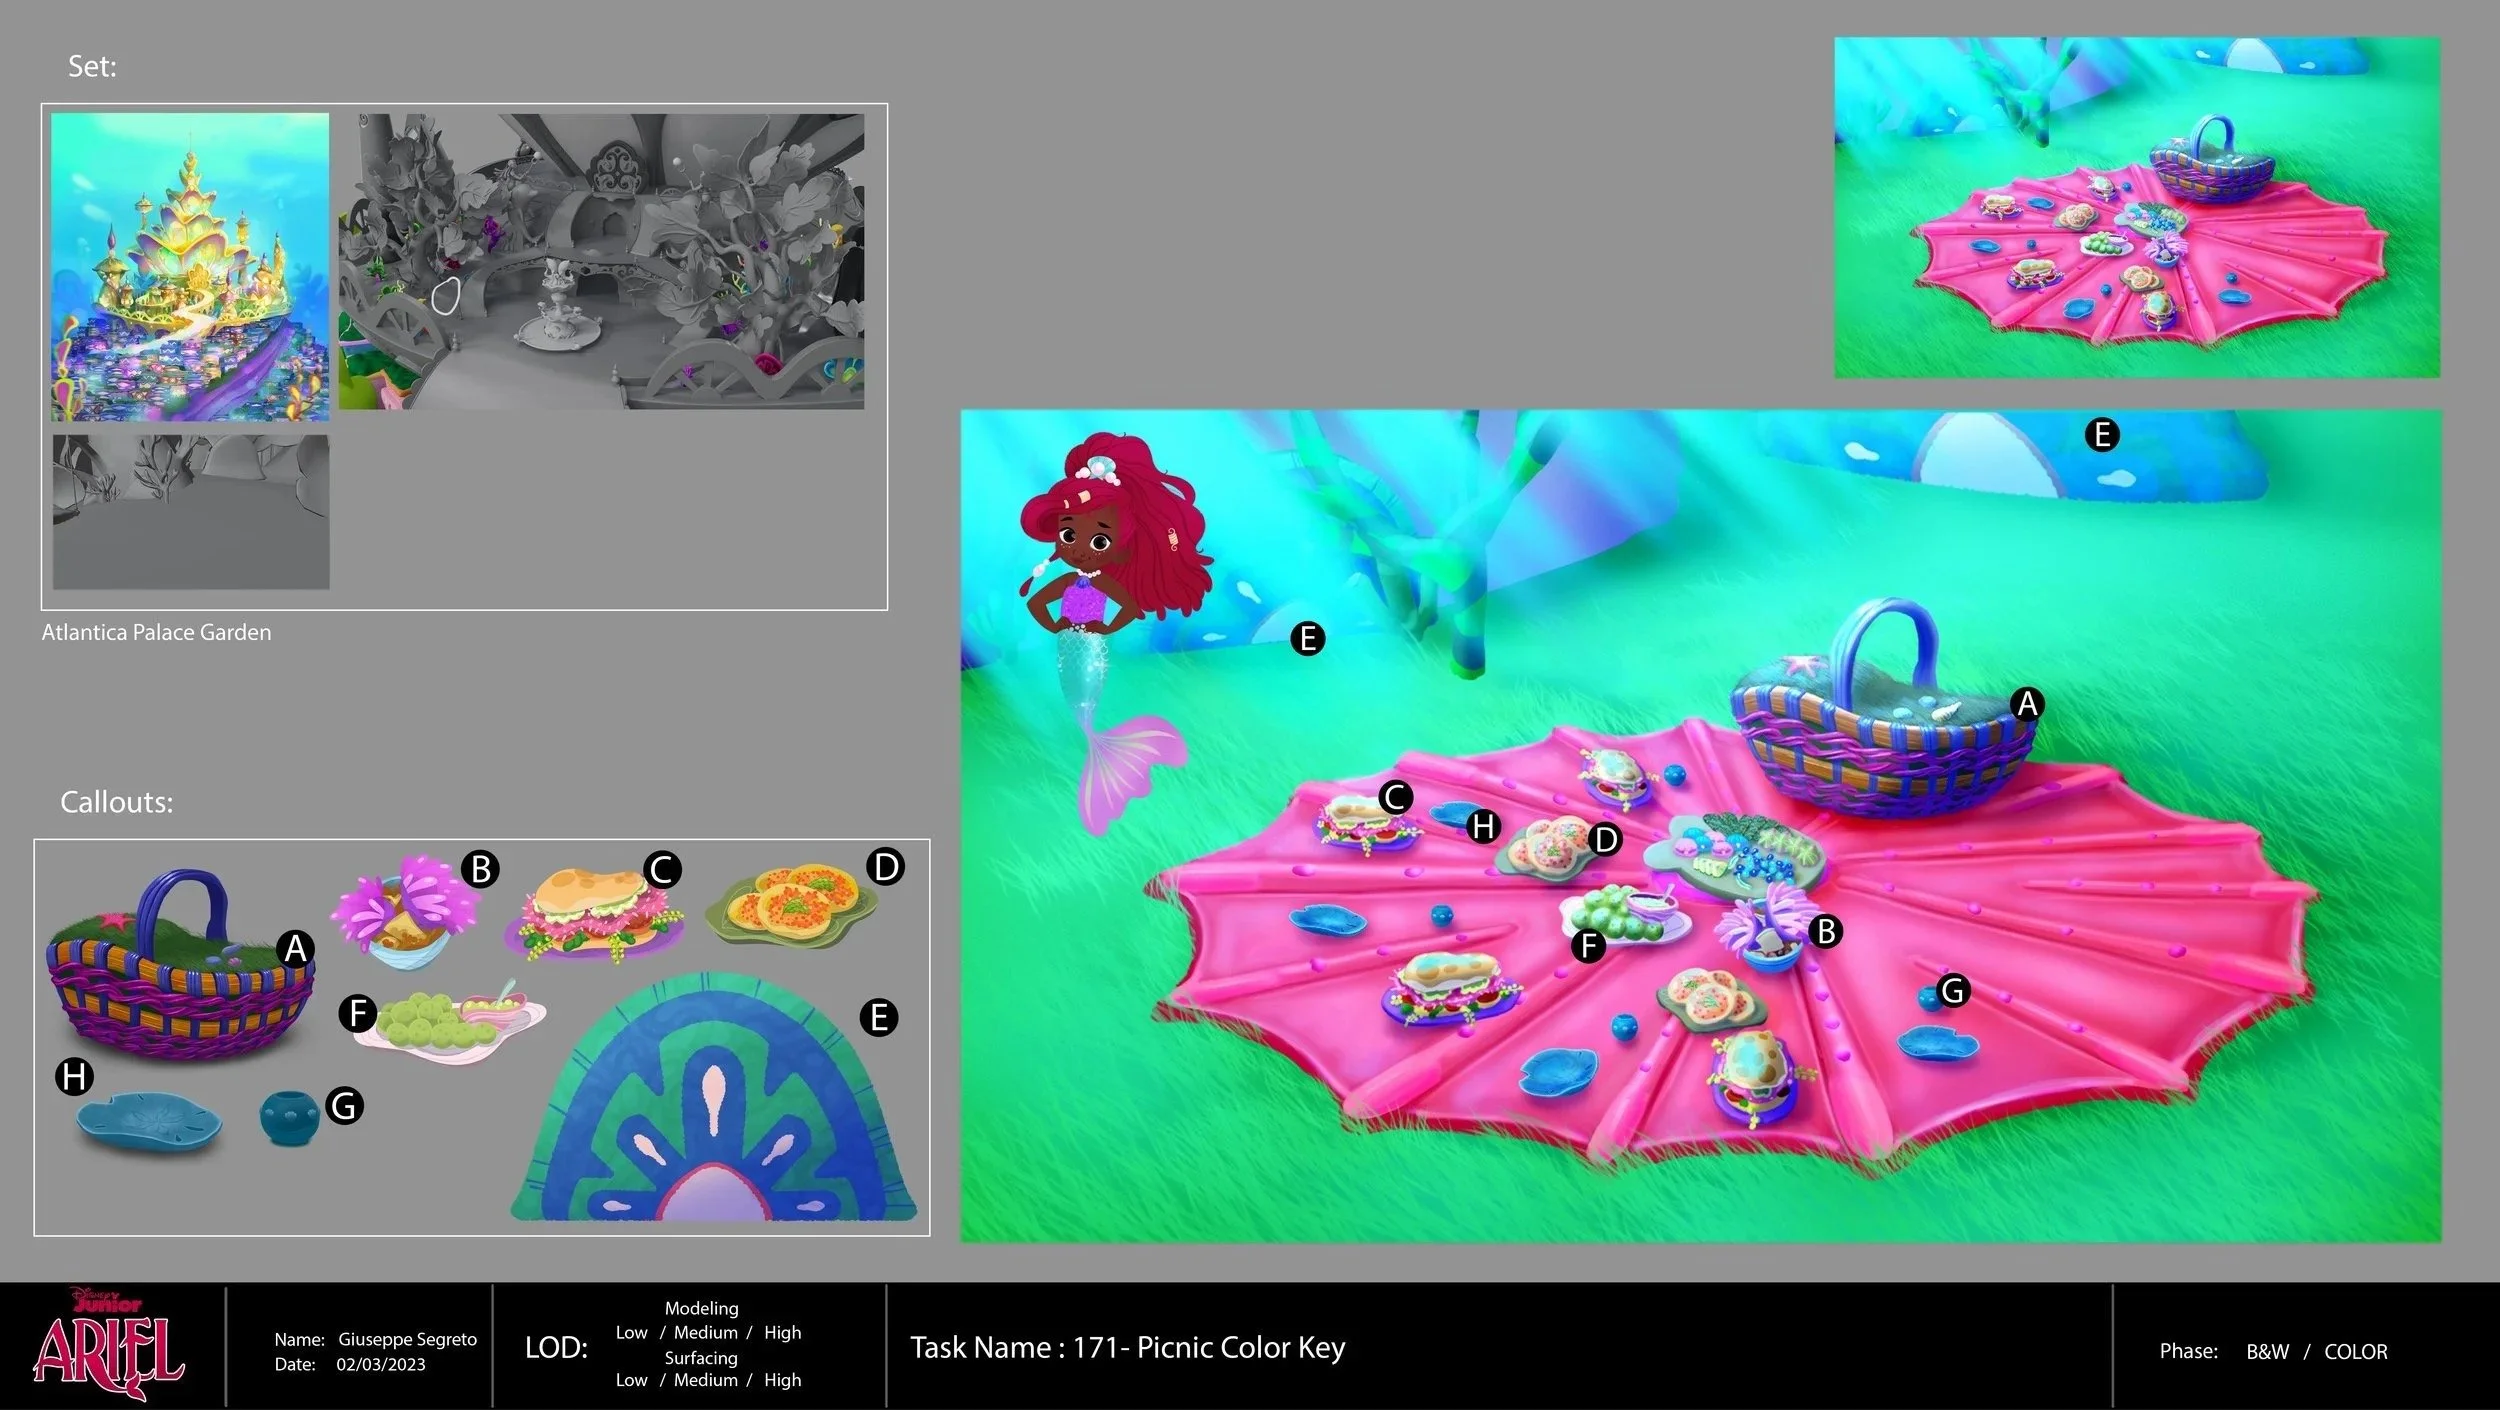This screenshot has width=2500, height=1410.
Task: Click the 'Modeling' label
Action: (701, 1308)
